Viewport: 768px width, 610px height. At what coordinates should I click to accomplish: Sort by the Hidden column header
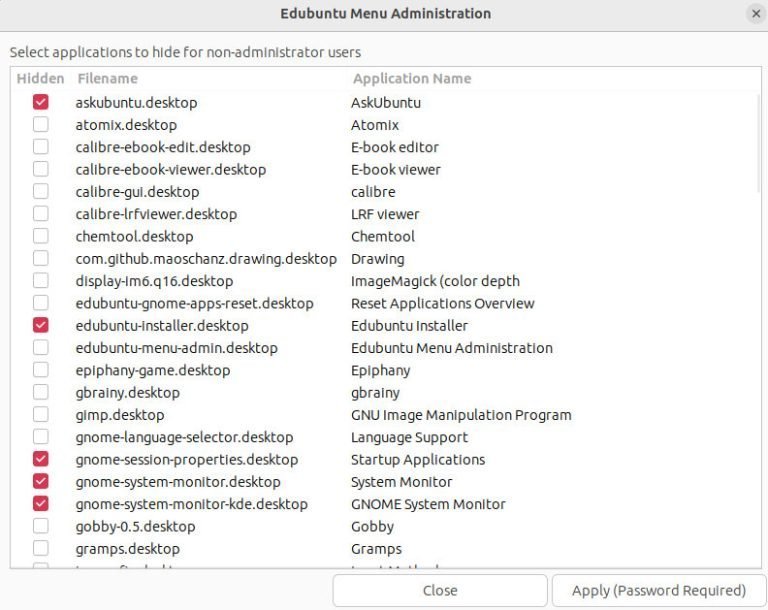[x=40, y=78]
